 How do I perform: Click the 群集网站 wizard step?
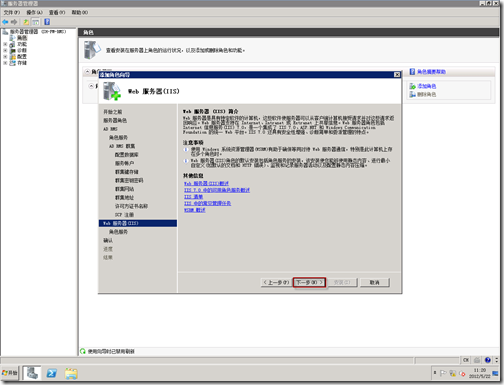[124, 189]
